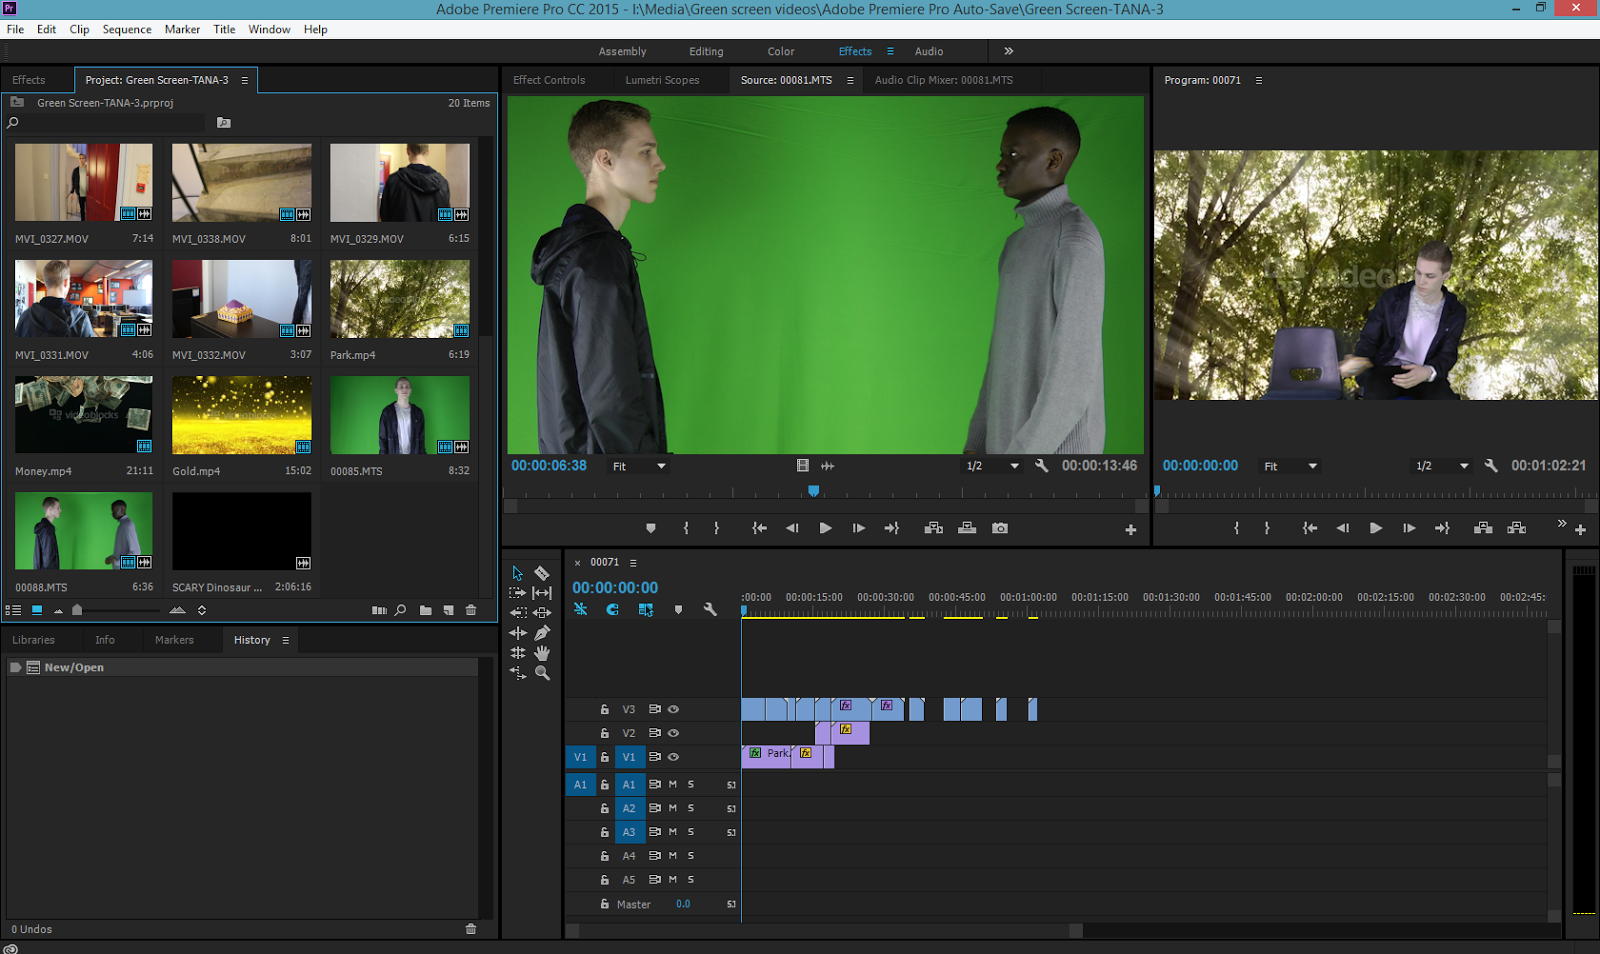Select the Razor tool
The image size is (1600, 954).
coord(542,572)
